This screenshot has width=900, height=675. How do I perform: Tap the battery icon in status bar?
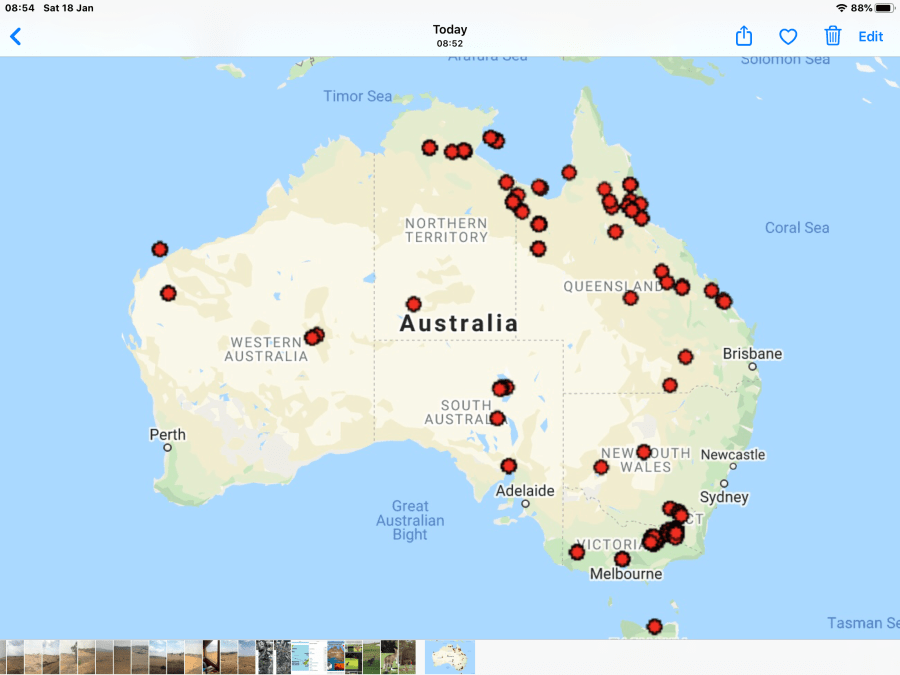[883, 8]
